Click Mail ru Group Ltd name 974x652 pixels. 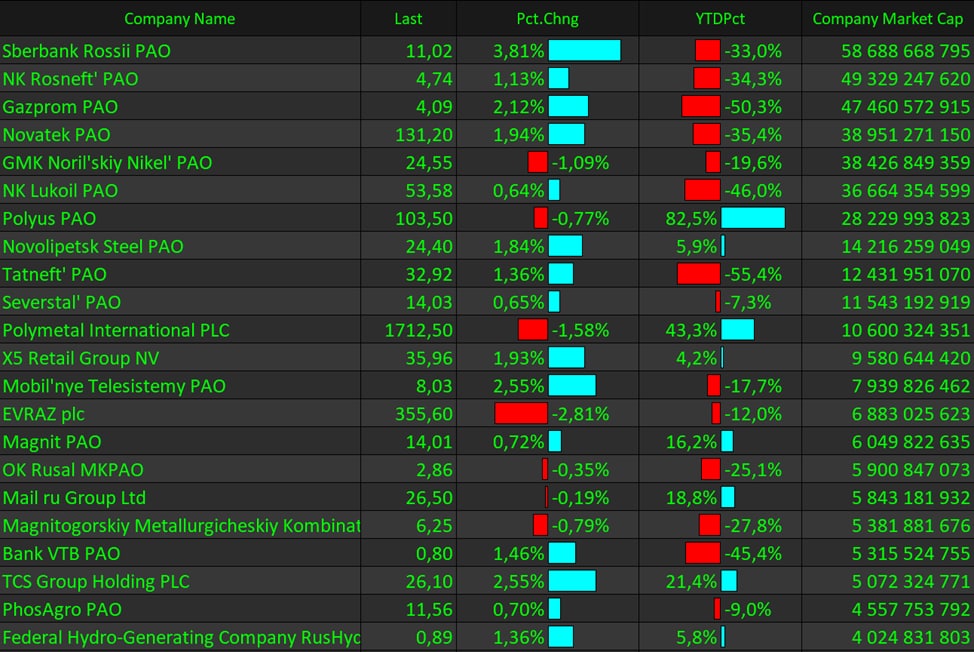pyautogui.click(x=74, y=497)
